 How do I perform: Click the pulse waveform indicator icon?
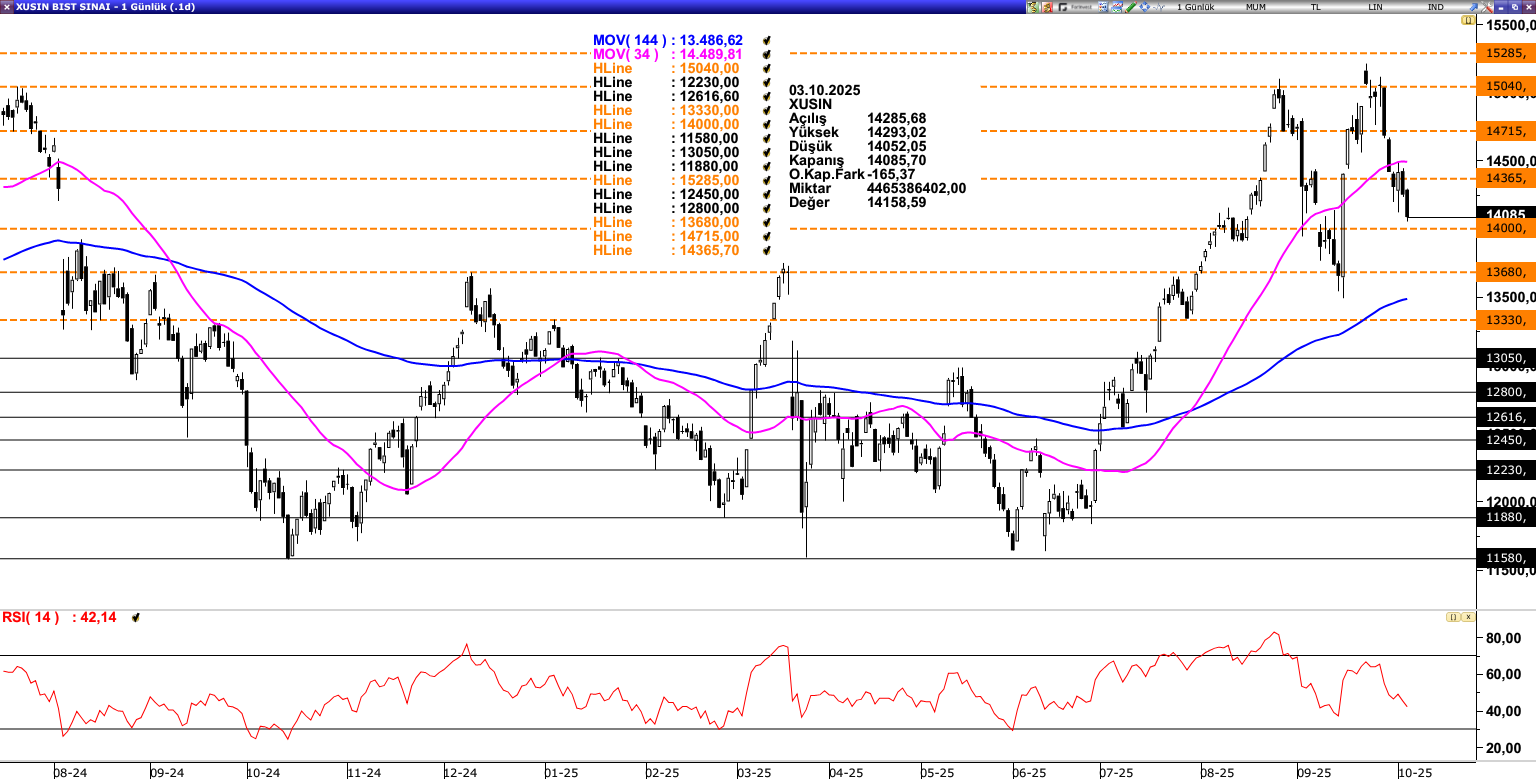pyautogui.click(x=1159, y=7)
